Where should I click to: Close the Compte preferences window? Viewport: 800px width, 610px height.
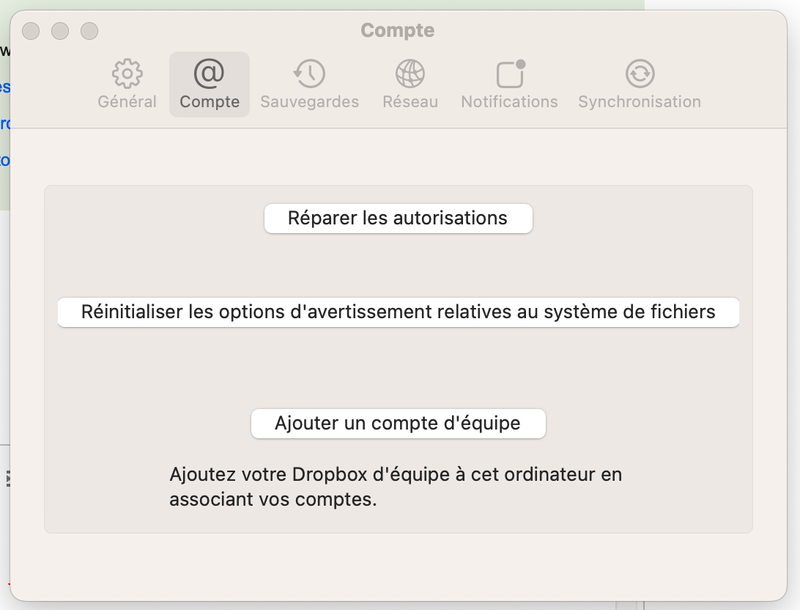tap(31, 31)
